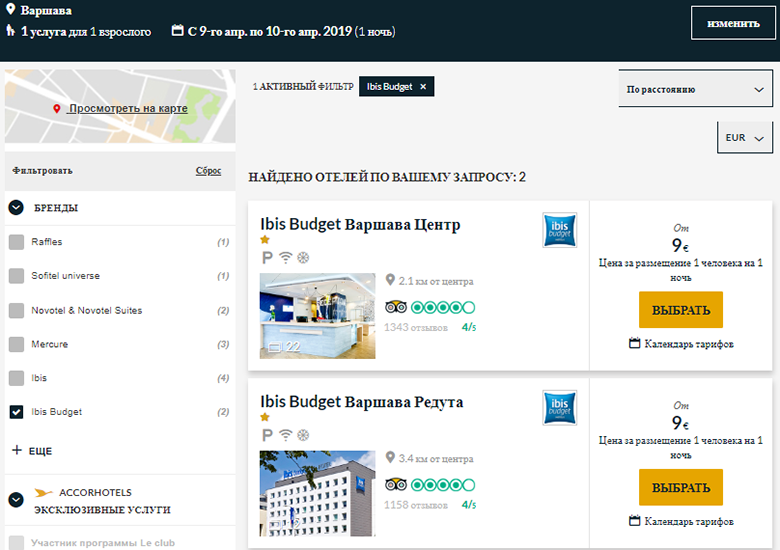
Task: Click the parking icon under Ibis Budget Варшава Центр
Action: pyautogui.click(x=267, y=257)
